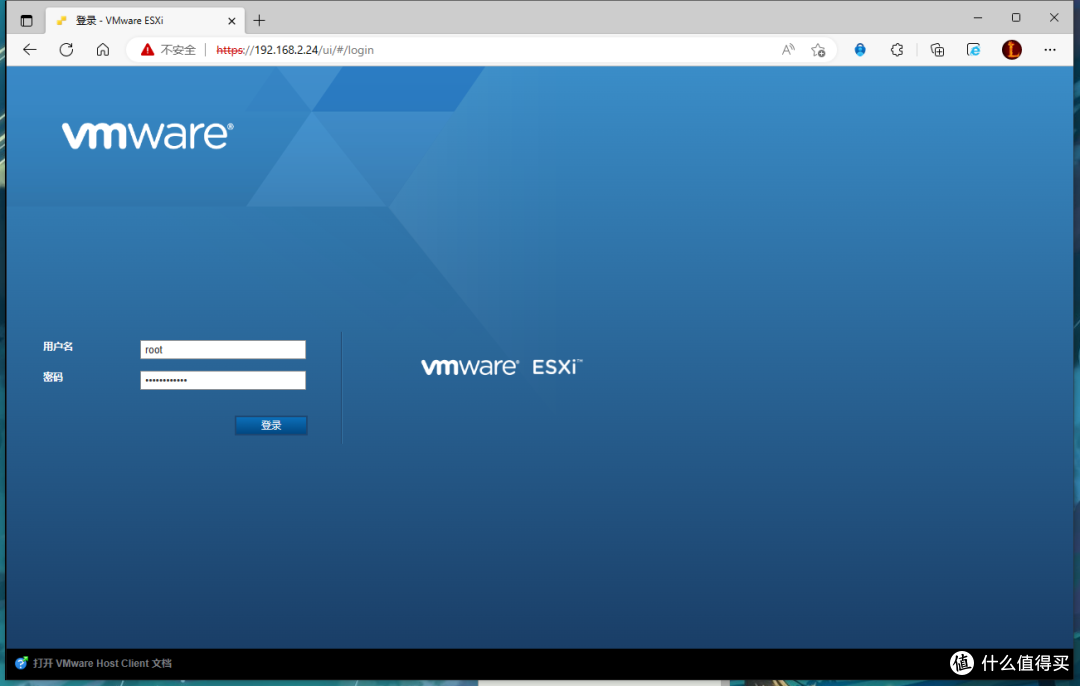Click the 不安全 security warning indicator
The height and width of the screenshot is (686, 1080).
pos(168,49)
